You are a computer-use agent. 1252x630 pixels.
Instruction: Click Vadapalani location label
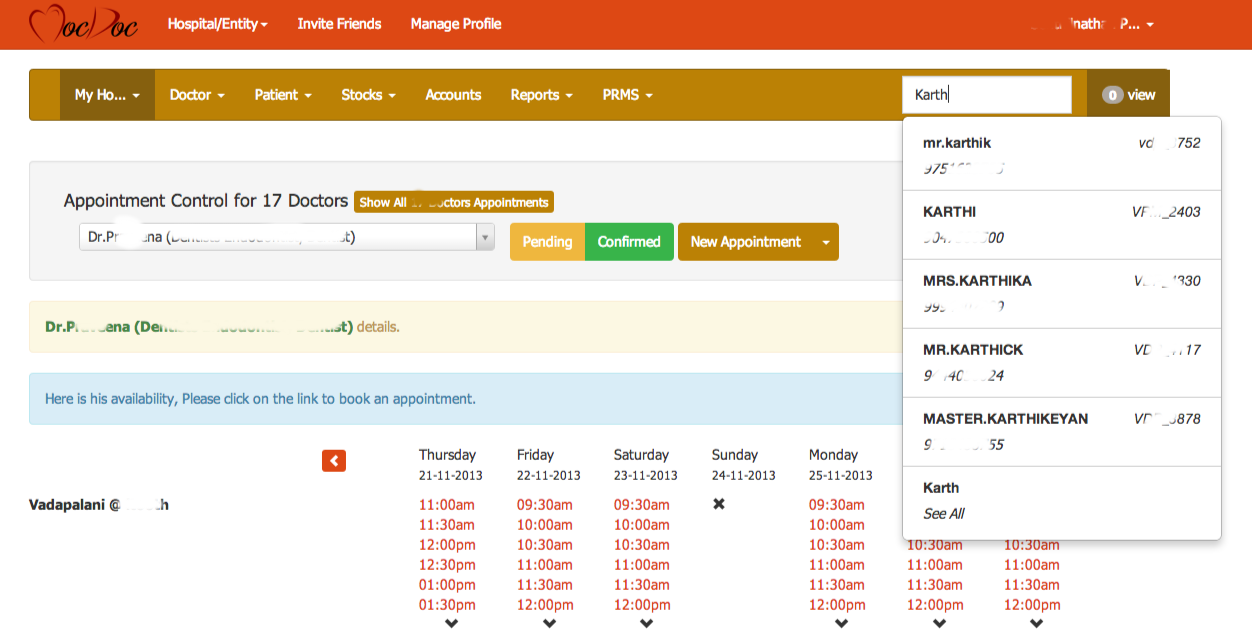click(x=99, y=505)
